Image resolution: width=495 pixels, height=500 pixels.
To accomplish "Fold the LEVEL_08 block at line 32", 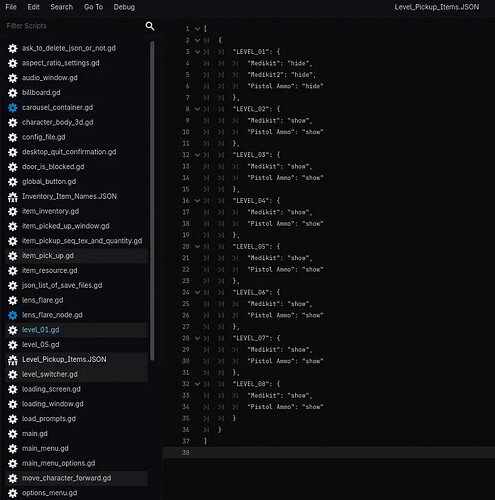I will 197,384.
